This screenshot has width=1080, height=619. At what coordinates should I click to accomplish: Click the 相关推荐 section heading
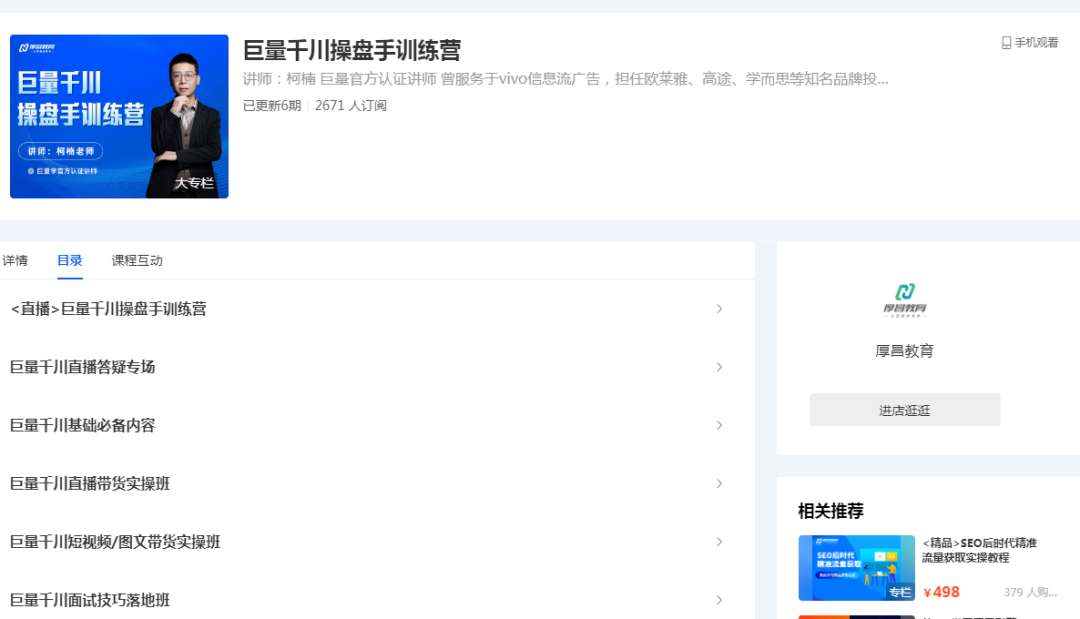point(831,510)
